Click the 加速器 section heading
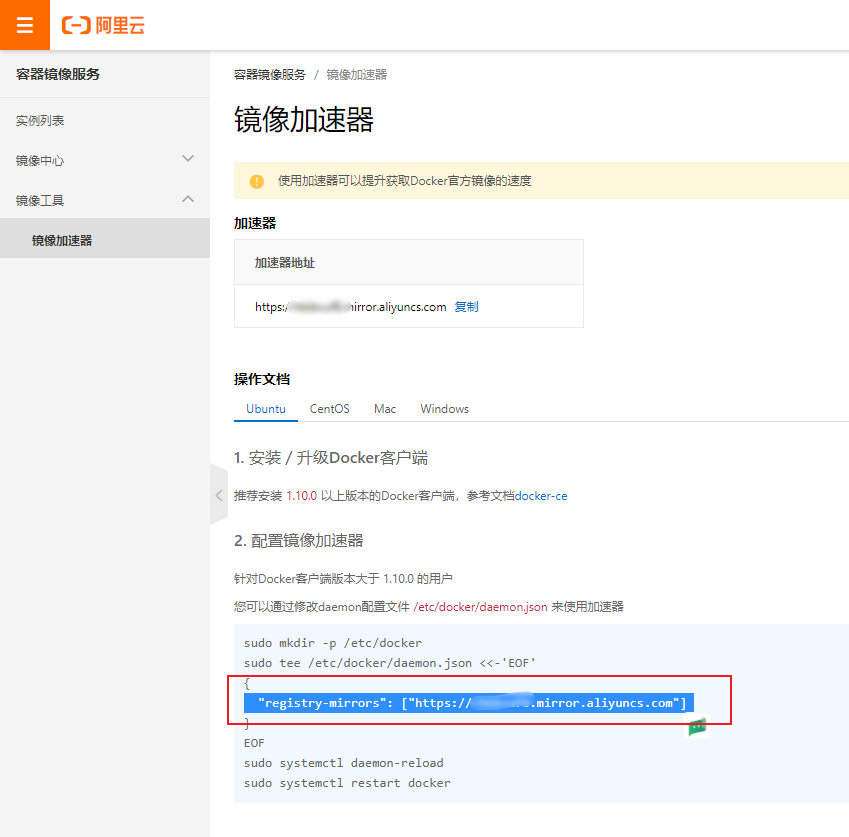 point(255,223)
